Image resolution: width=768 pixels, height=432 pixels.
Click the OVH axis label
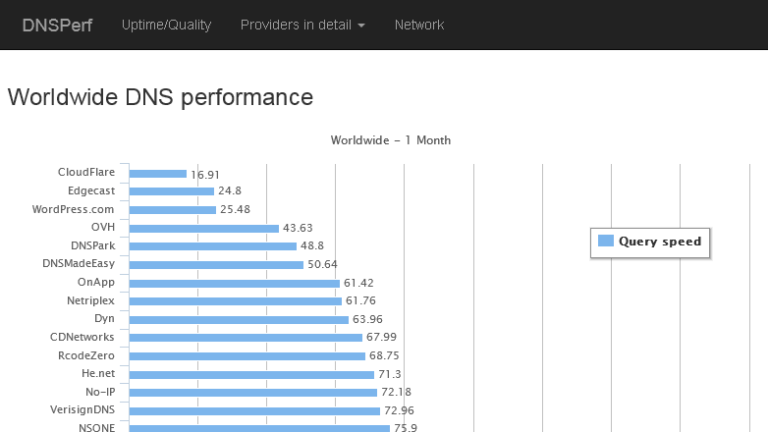coord(103,227)
